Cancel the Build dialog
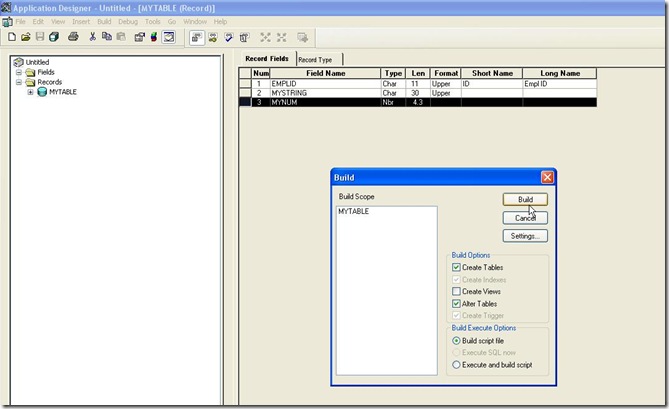669x409 pixels. 525,217
